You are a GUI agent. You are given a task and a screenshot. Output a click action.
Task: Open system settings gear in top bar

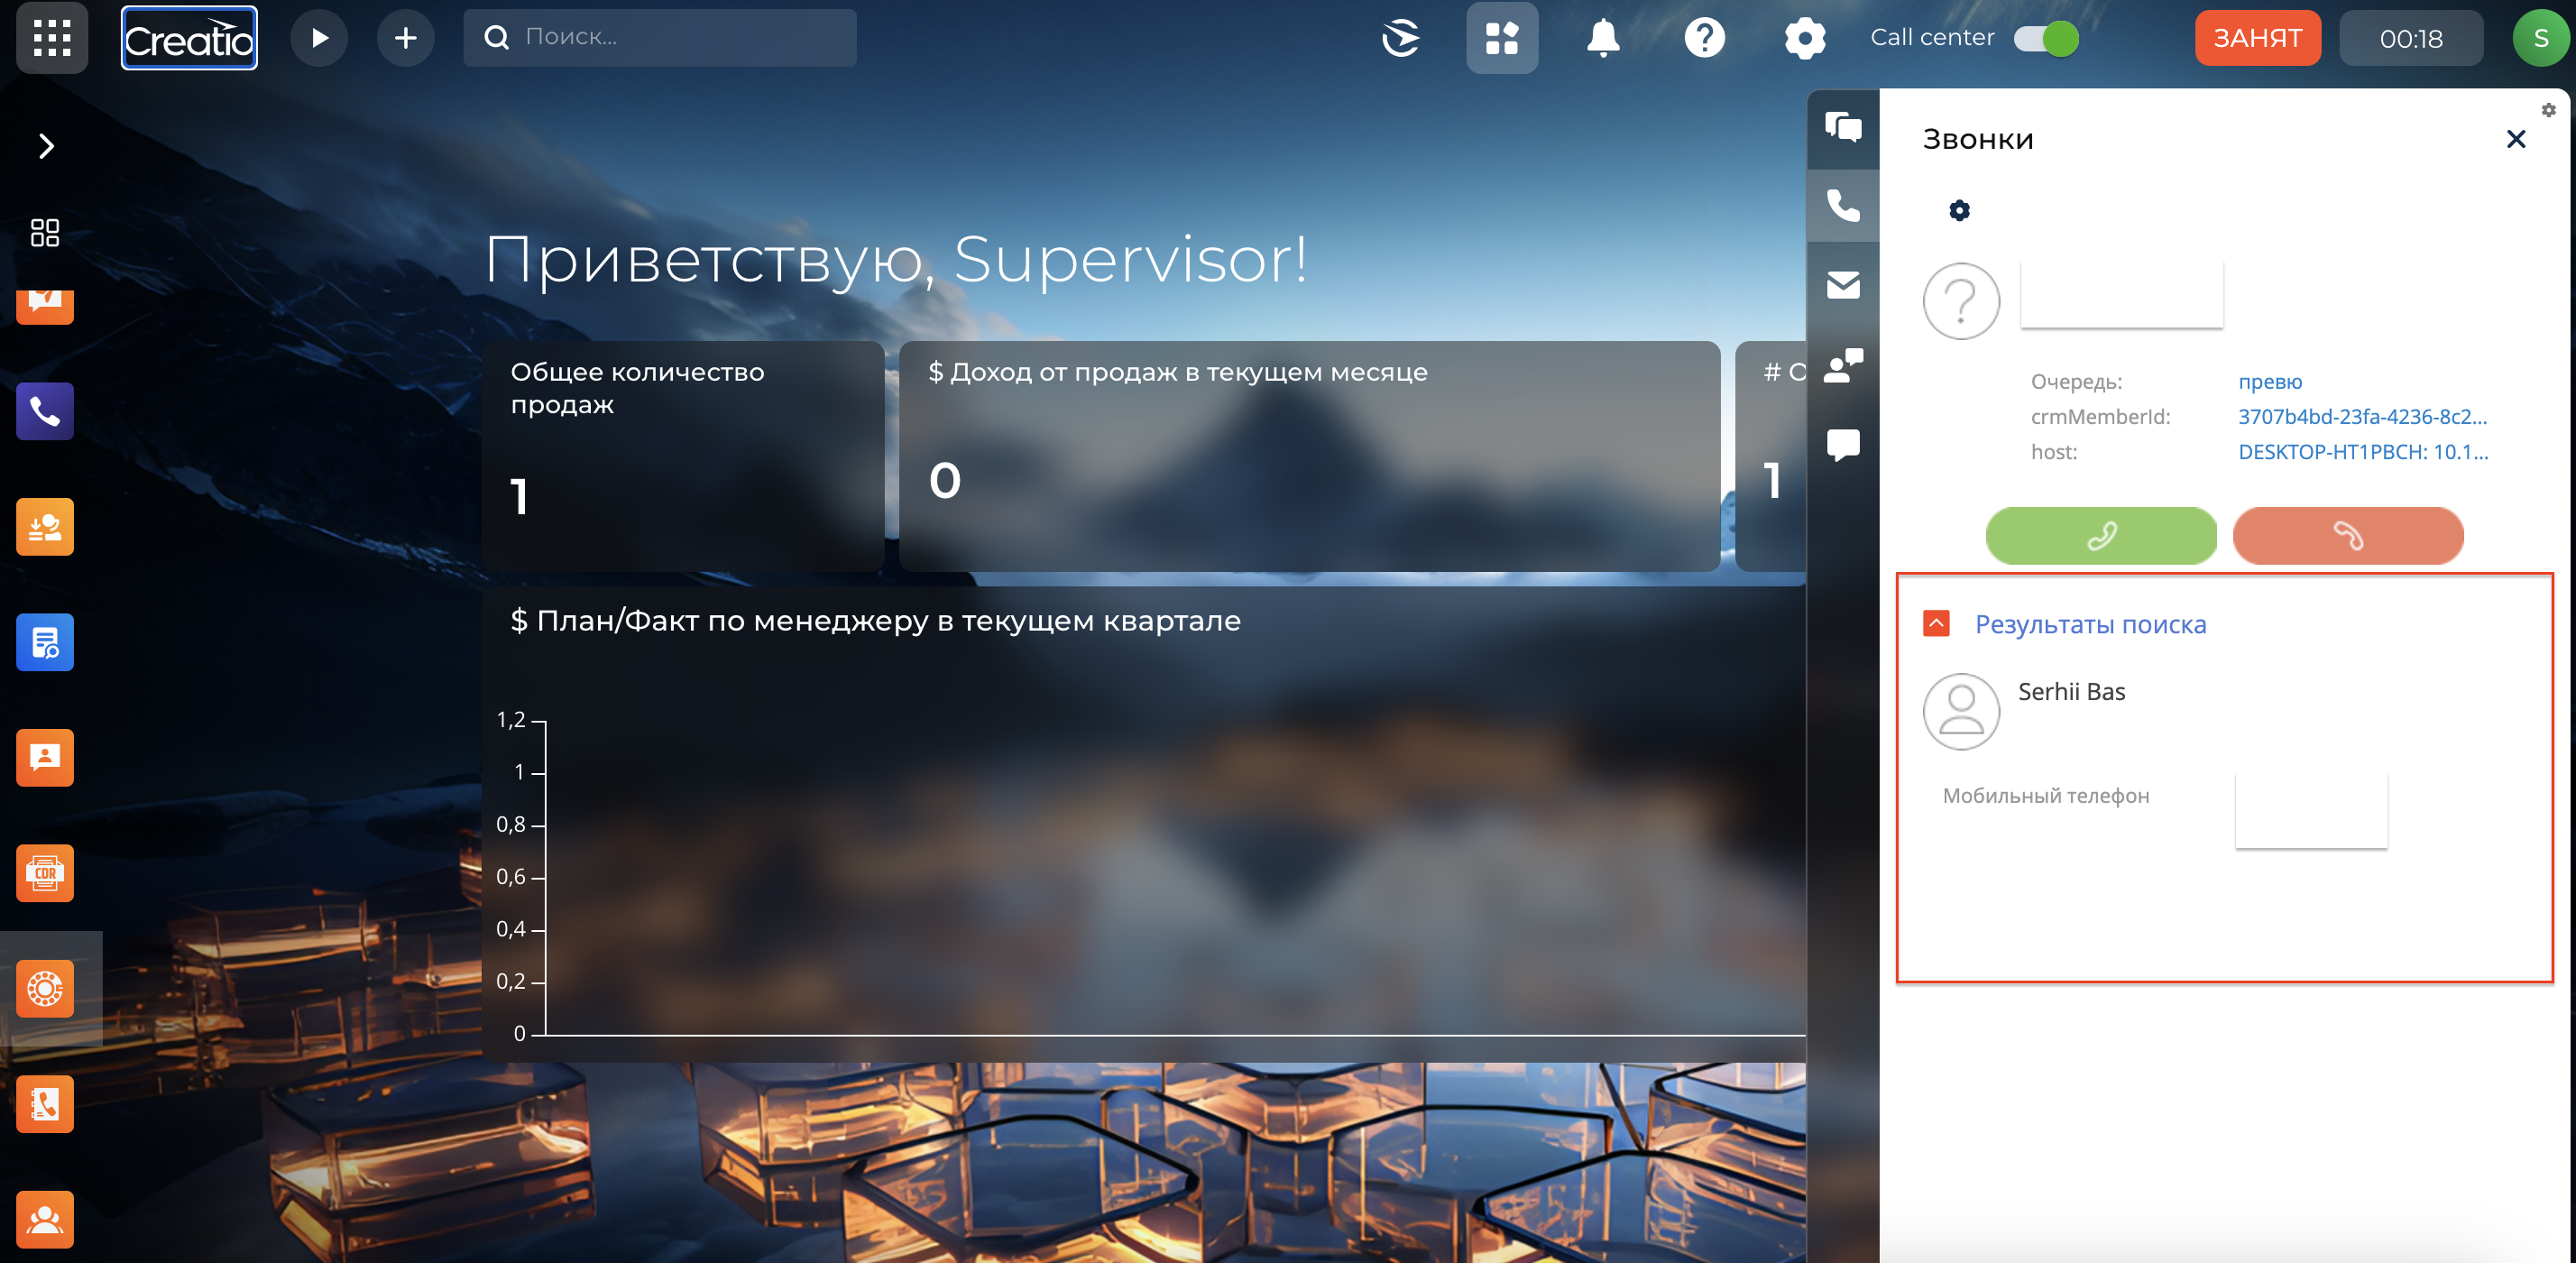[1805, 38]
